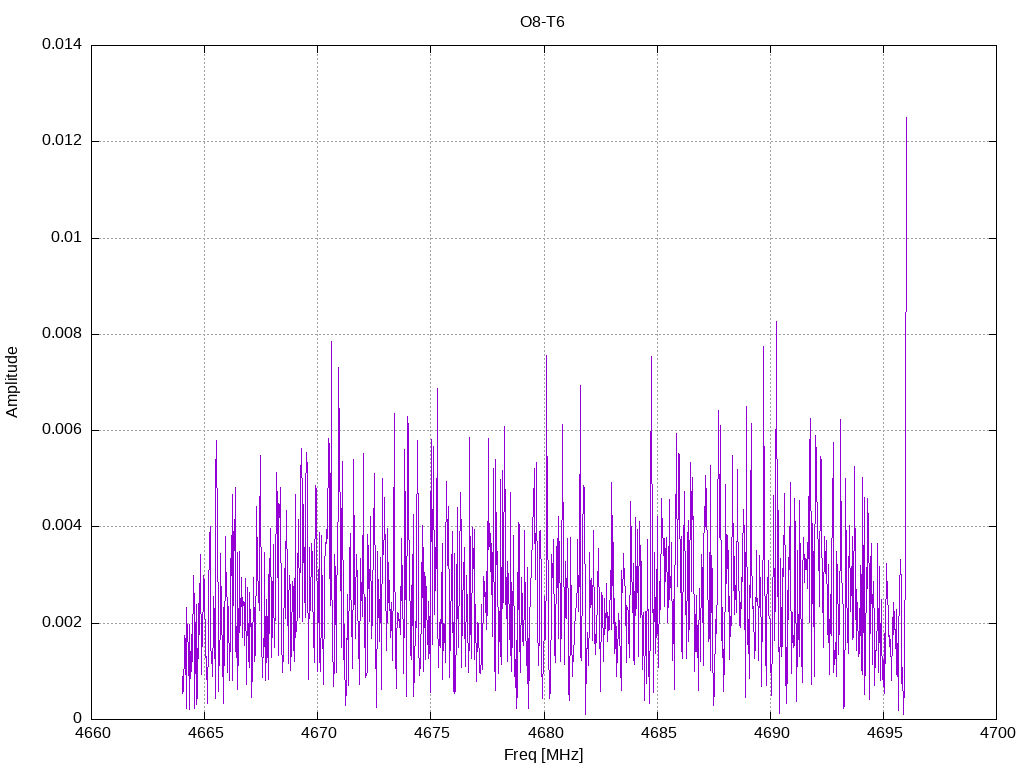This screenshot has width=1024, height=768.
Task: Click the 0.014 y-axis tick label
Action: [x=62, y=44]
